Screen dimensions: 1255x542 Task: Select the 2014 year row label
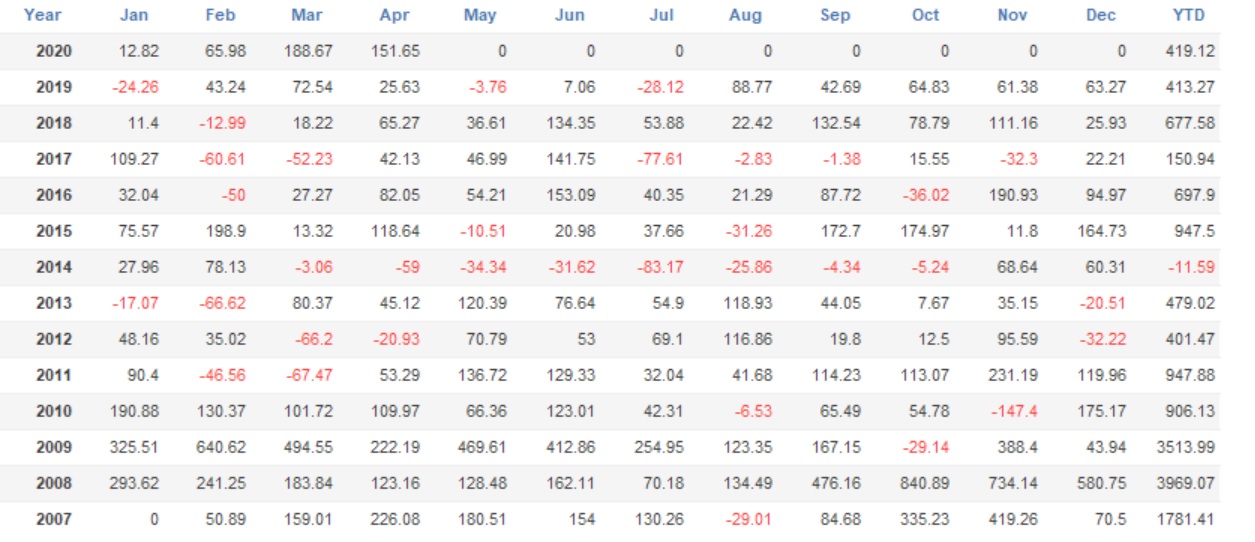click(54, 267)
